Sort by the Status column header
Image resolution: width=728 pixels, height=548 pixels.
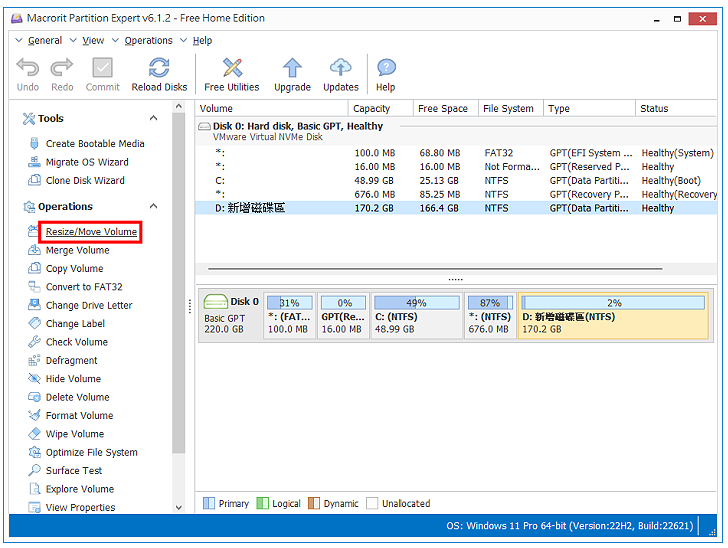pyautogui.click(x=676, y=108)
